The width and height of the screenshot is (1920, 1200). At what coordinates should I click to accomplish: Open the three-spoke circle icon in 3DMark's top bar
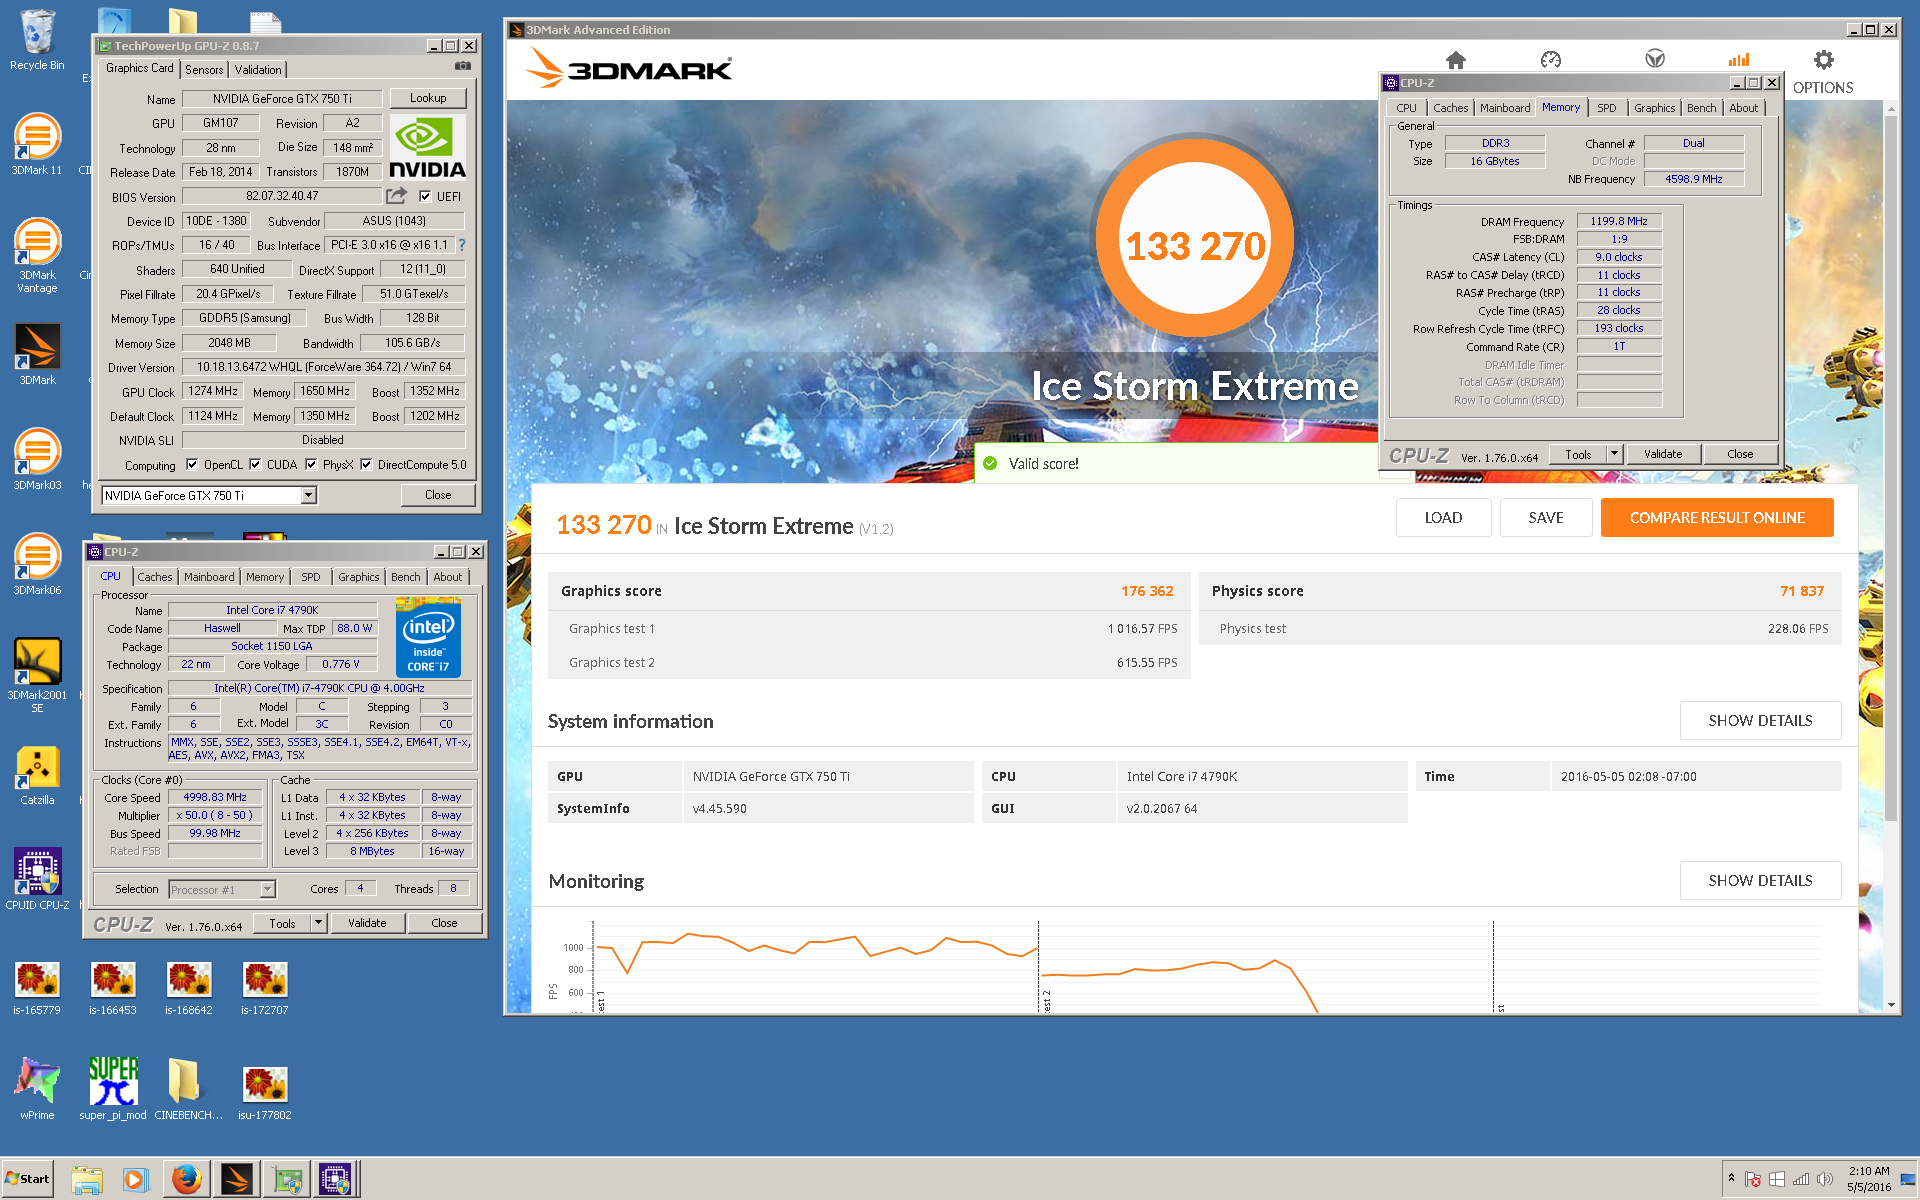click(1655, 60)
